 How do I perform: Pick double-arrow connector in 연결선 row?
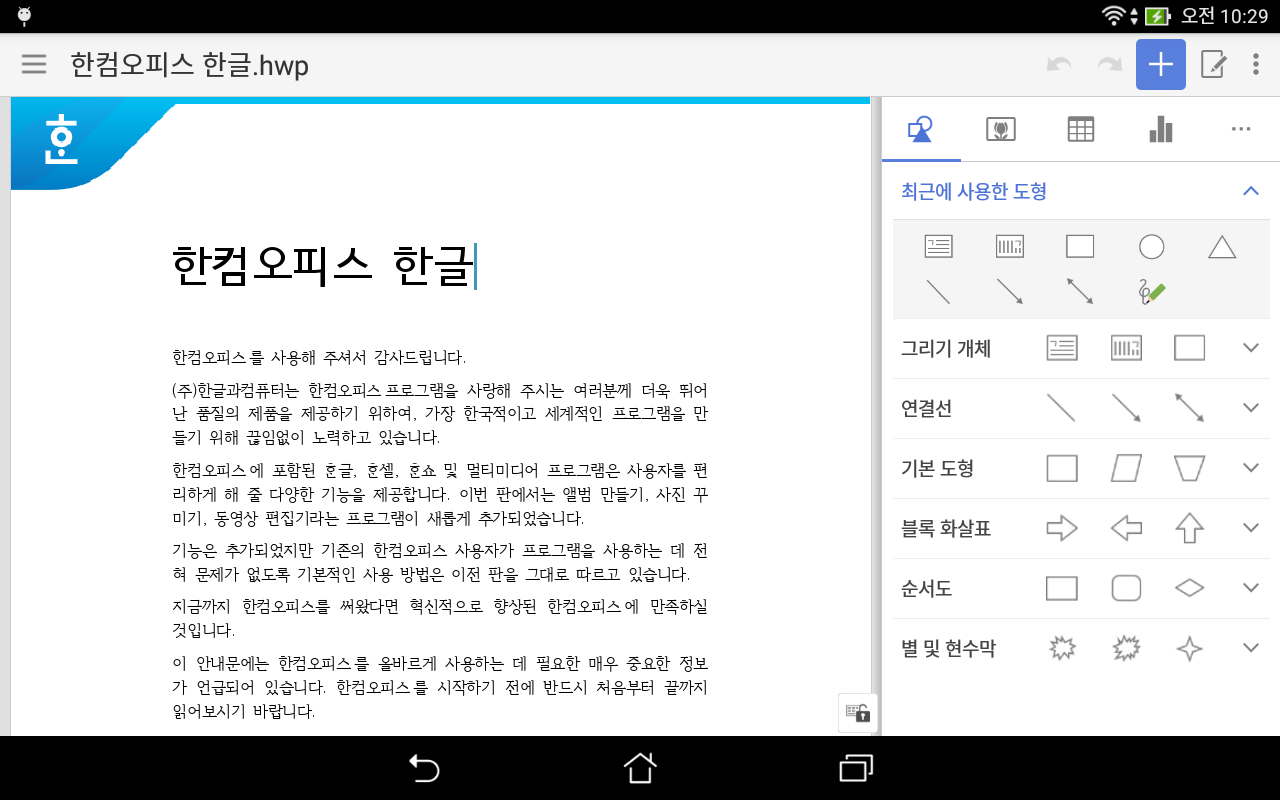1189,408
